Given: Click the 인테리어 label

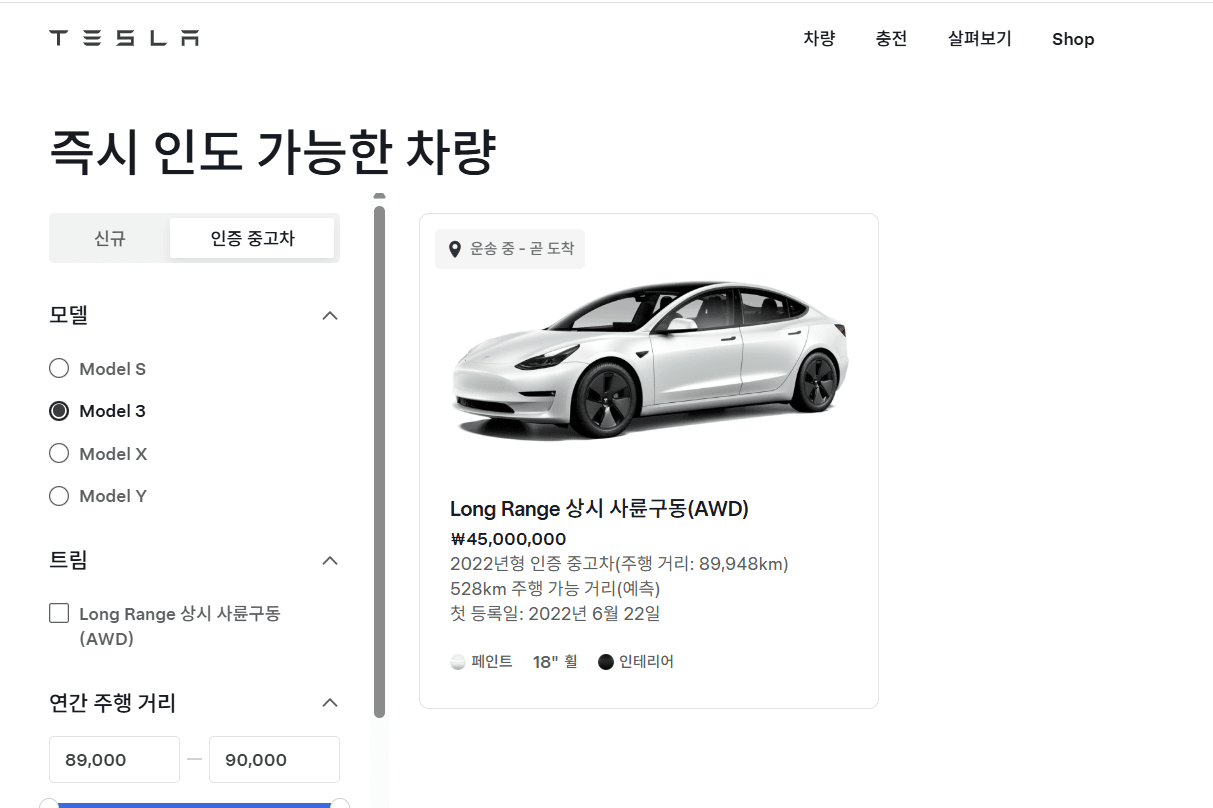Looking at the screenshot, I should pos(646,662).
